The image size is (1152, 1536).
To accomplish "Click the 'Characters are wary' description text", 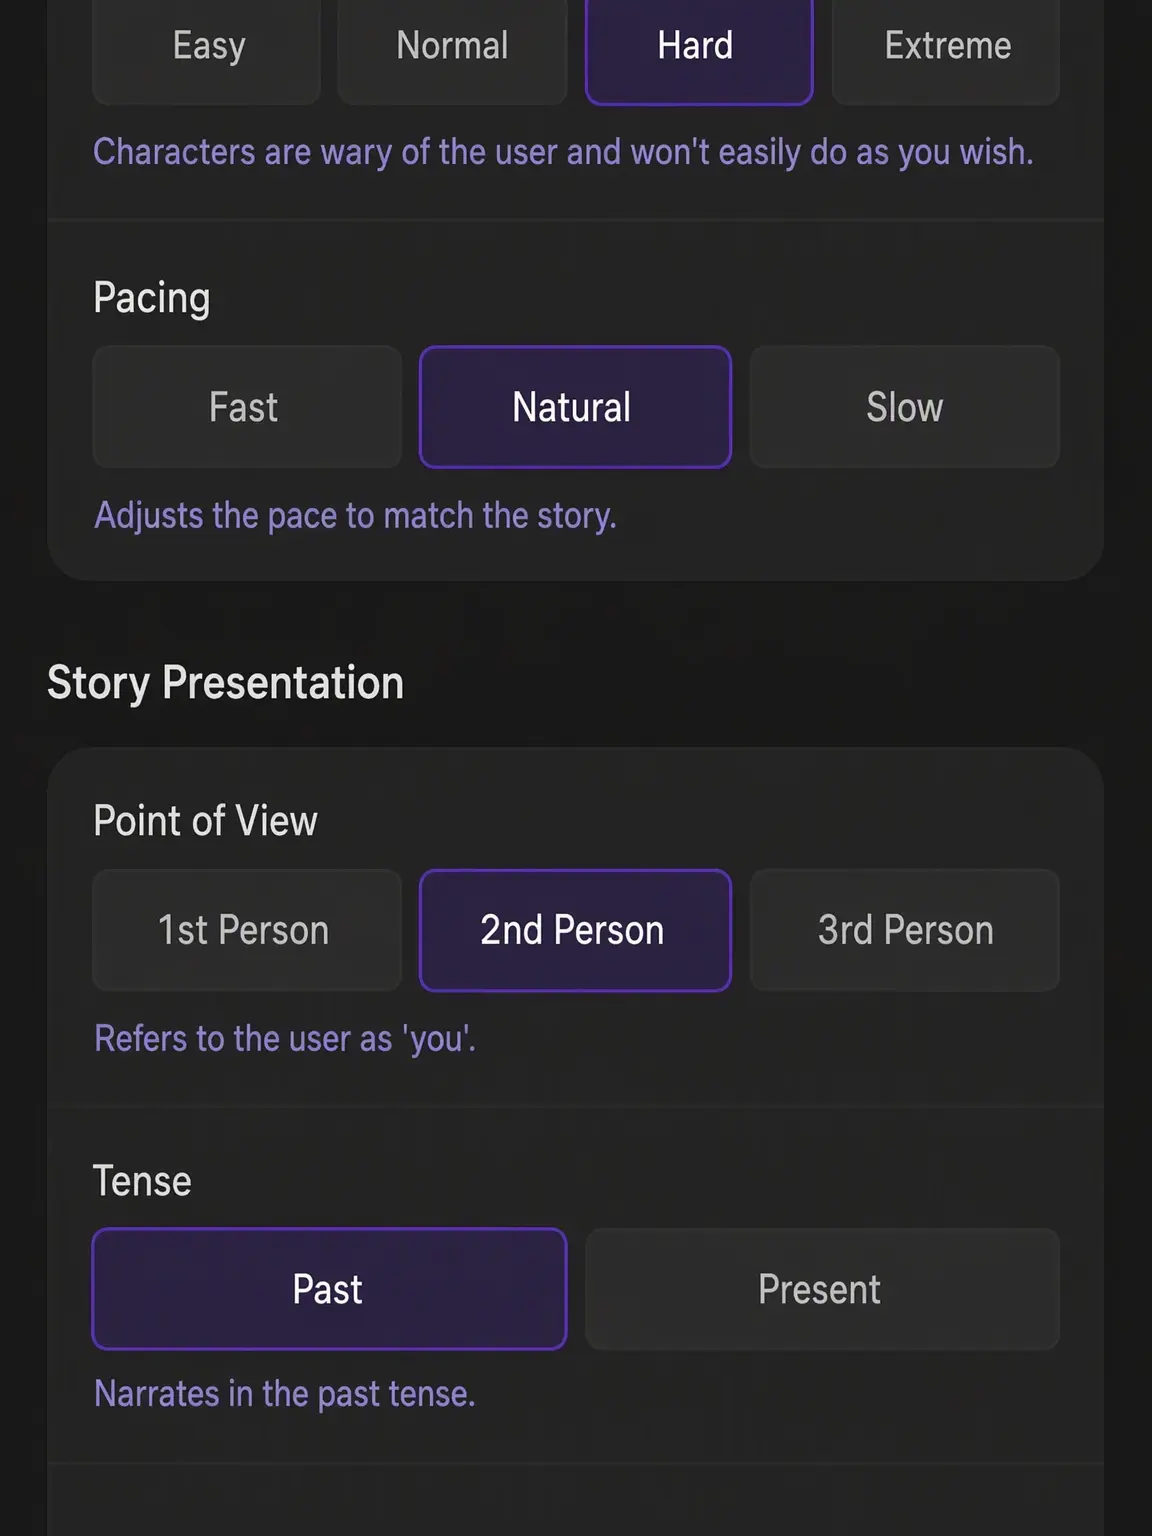I will tap(563, 153).
